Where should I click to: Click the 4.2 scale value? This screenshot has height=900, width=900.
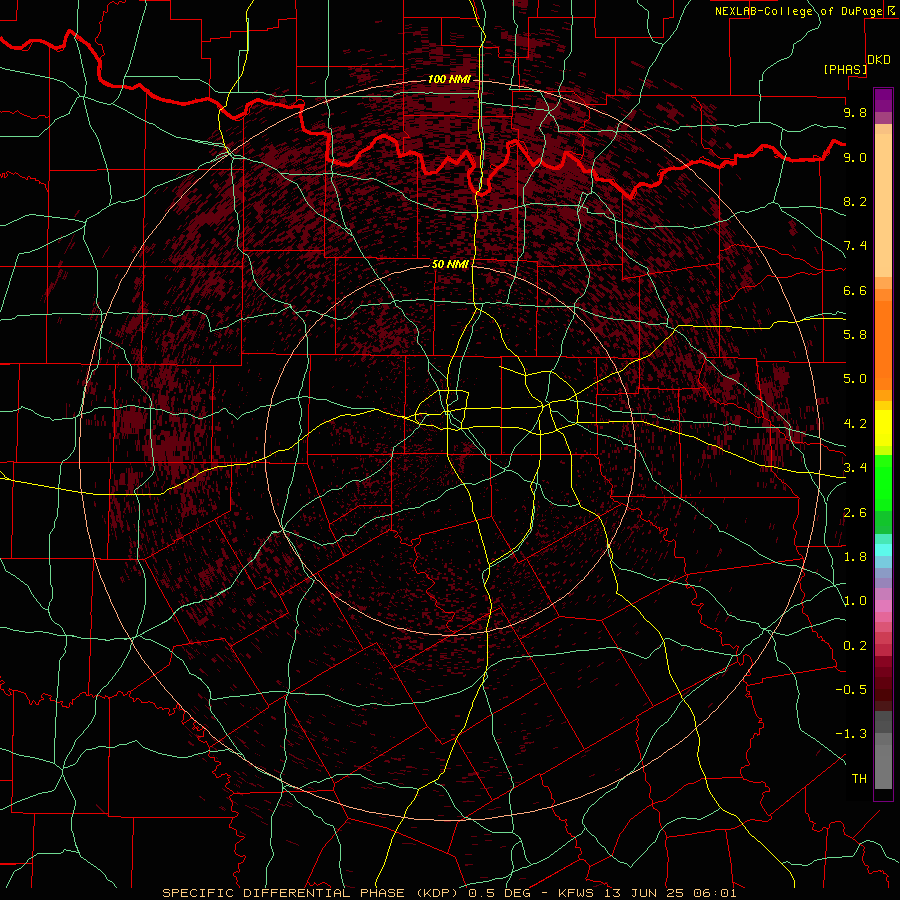pyautogui.click(x=855, y=424)
